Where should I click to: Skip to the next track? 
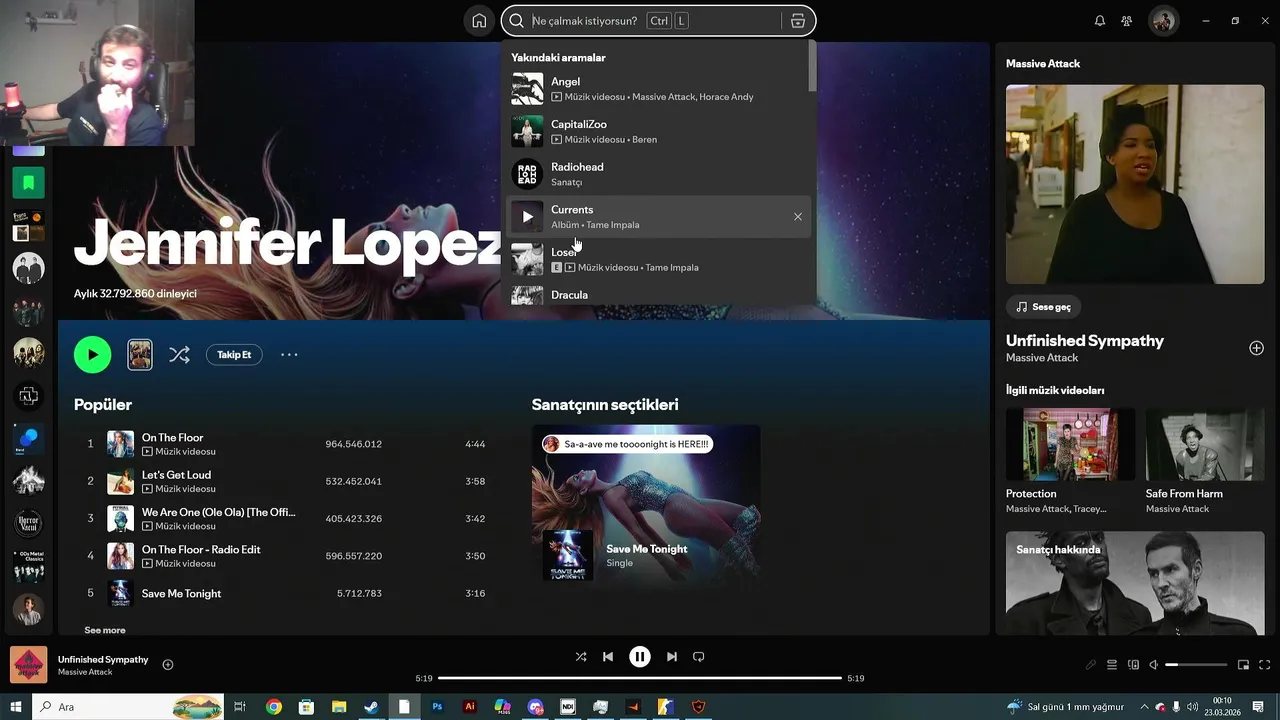pos(672,657)
